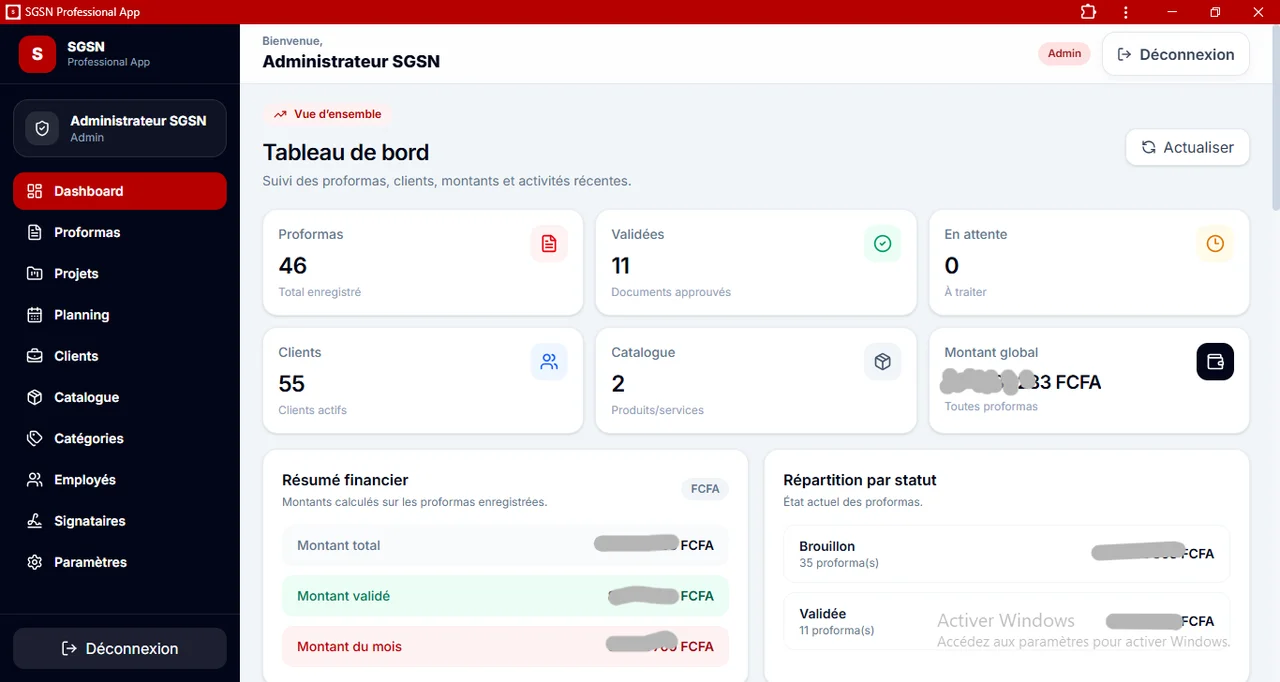Open the Projets section
Image resolution: width=1280 pixels, height=682 pixels.
120,273
